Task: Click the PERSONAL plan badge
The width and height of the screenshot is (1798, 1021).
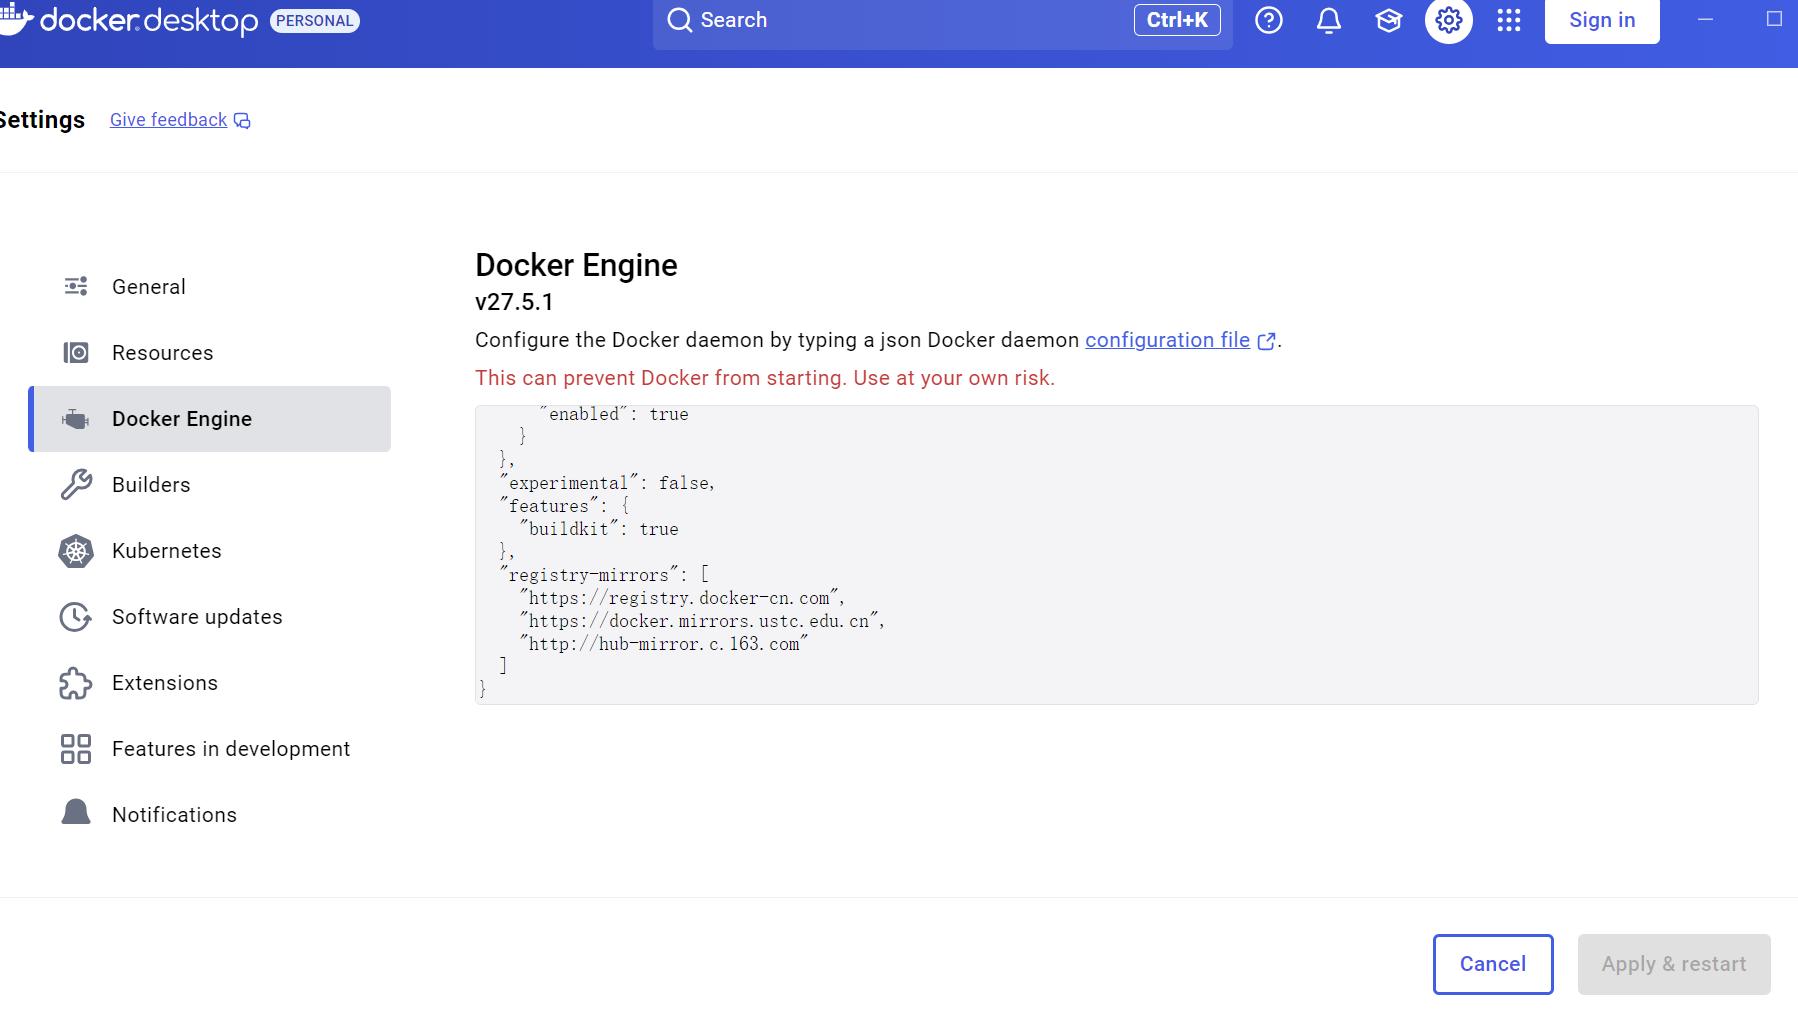Action: 315,21
